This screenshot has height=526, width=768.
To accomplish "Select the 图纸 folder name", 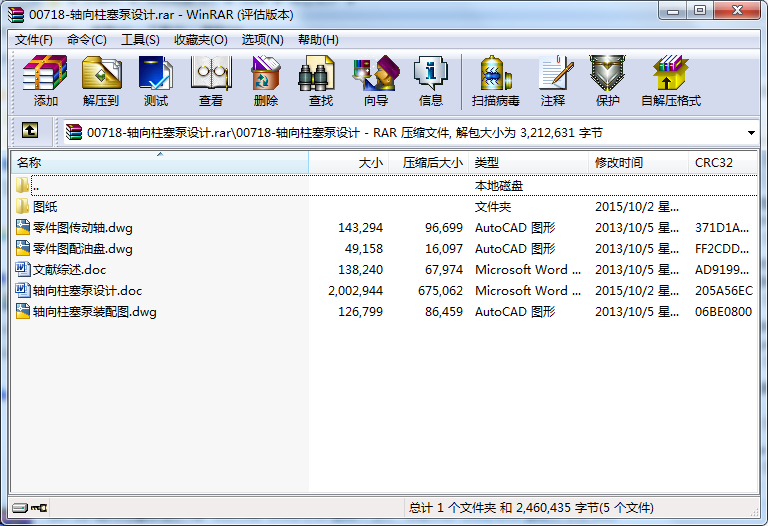I will pos(45,207).
